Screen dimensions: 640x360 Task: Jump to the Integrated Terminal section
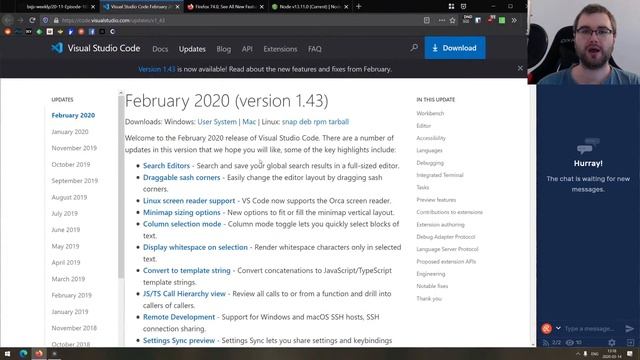(x=440, y=175)
